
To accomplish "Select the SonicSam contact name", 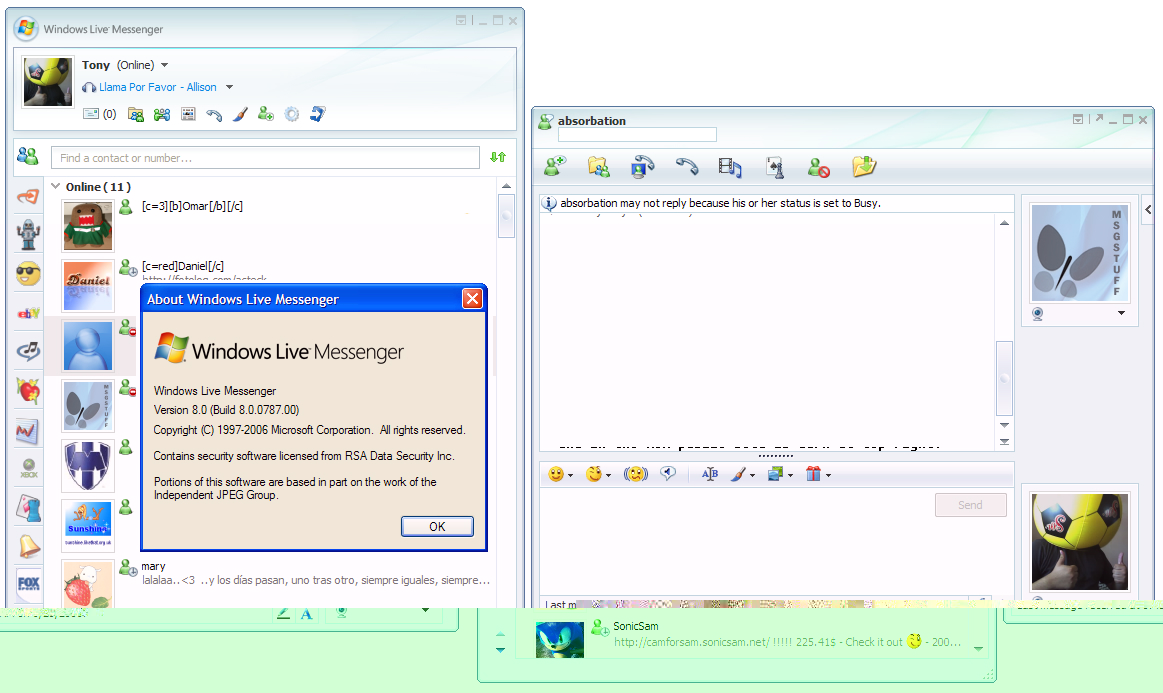I will point(636,626).
